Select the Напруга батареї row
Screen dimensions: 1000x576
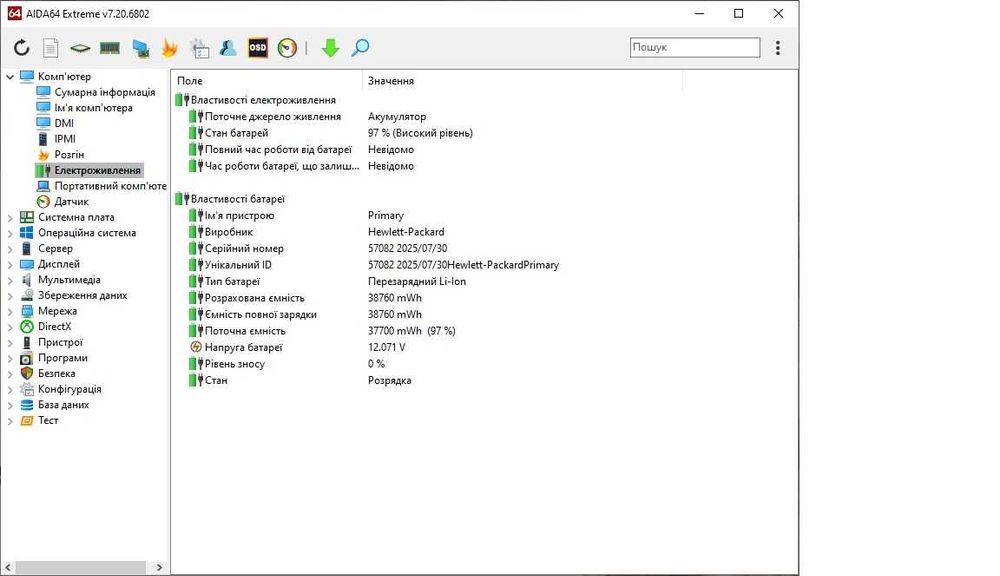243,348
